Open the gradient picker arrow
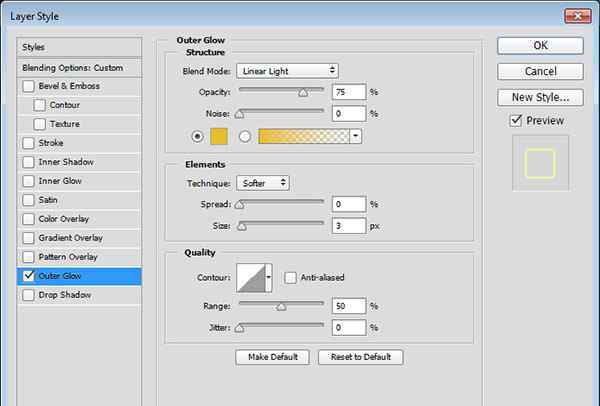 point(355,136)
